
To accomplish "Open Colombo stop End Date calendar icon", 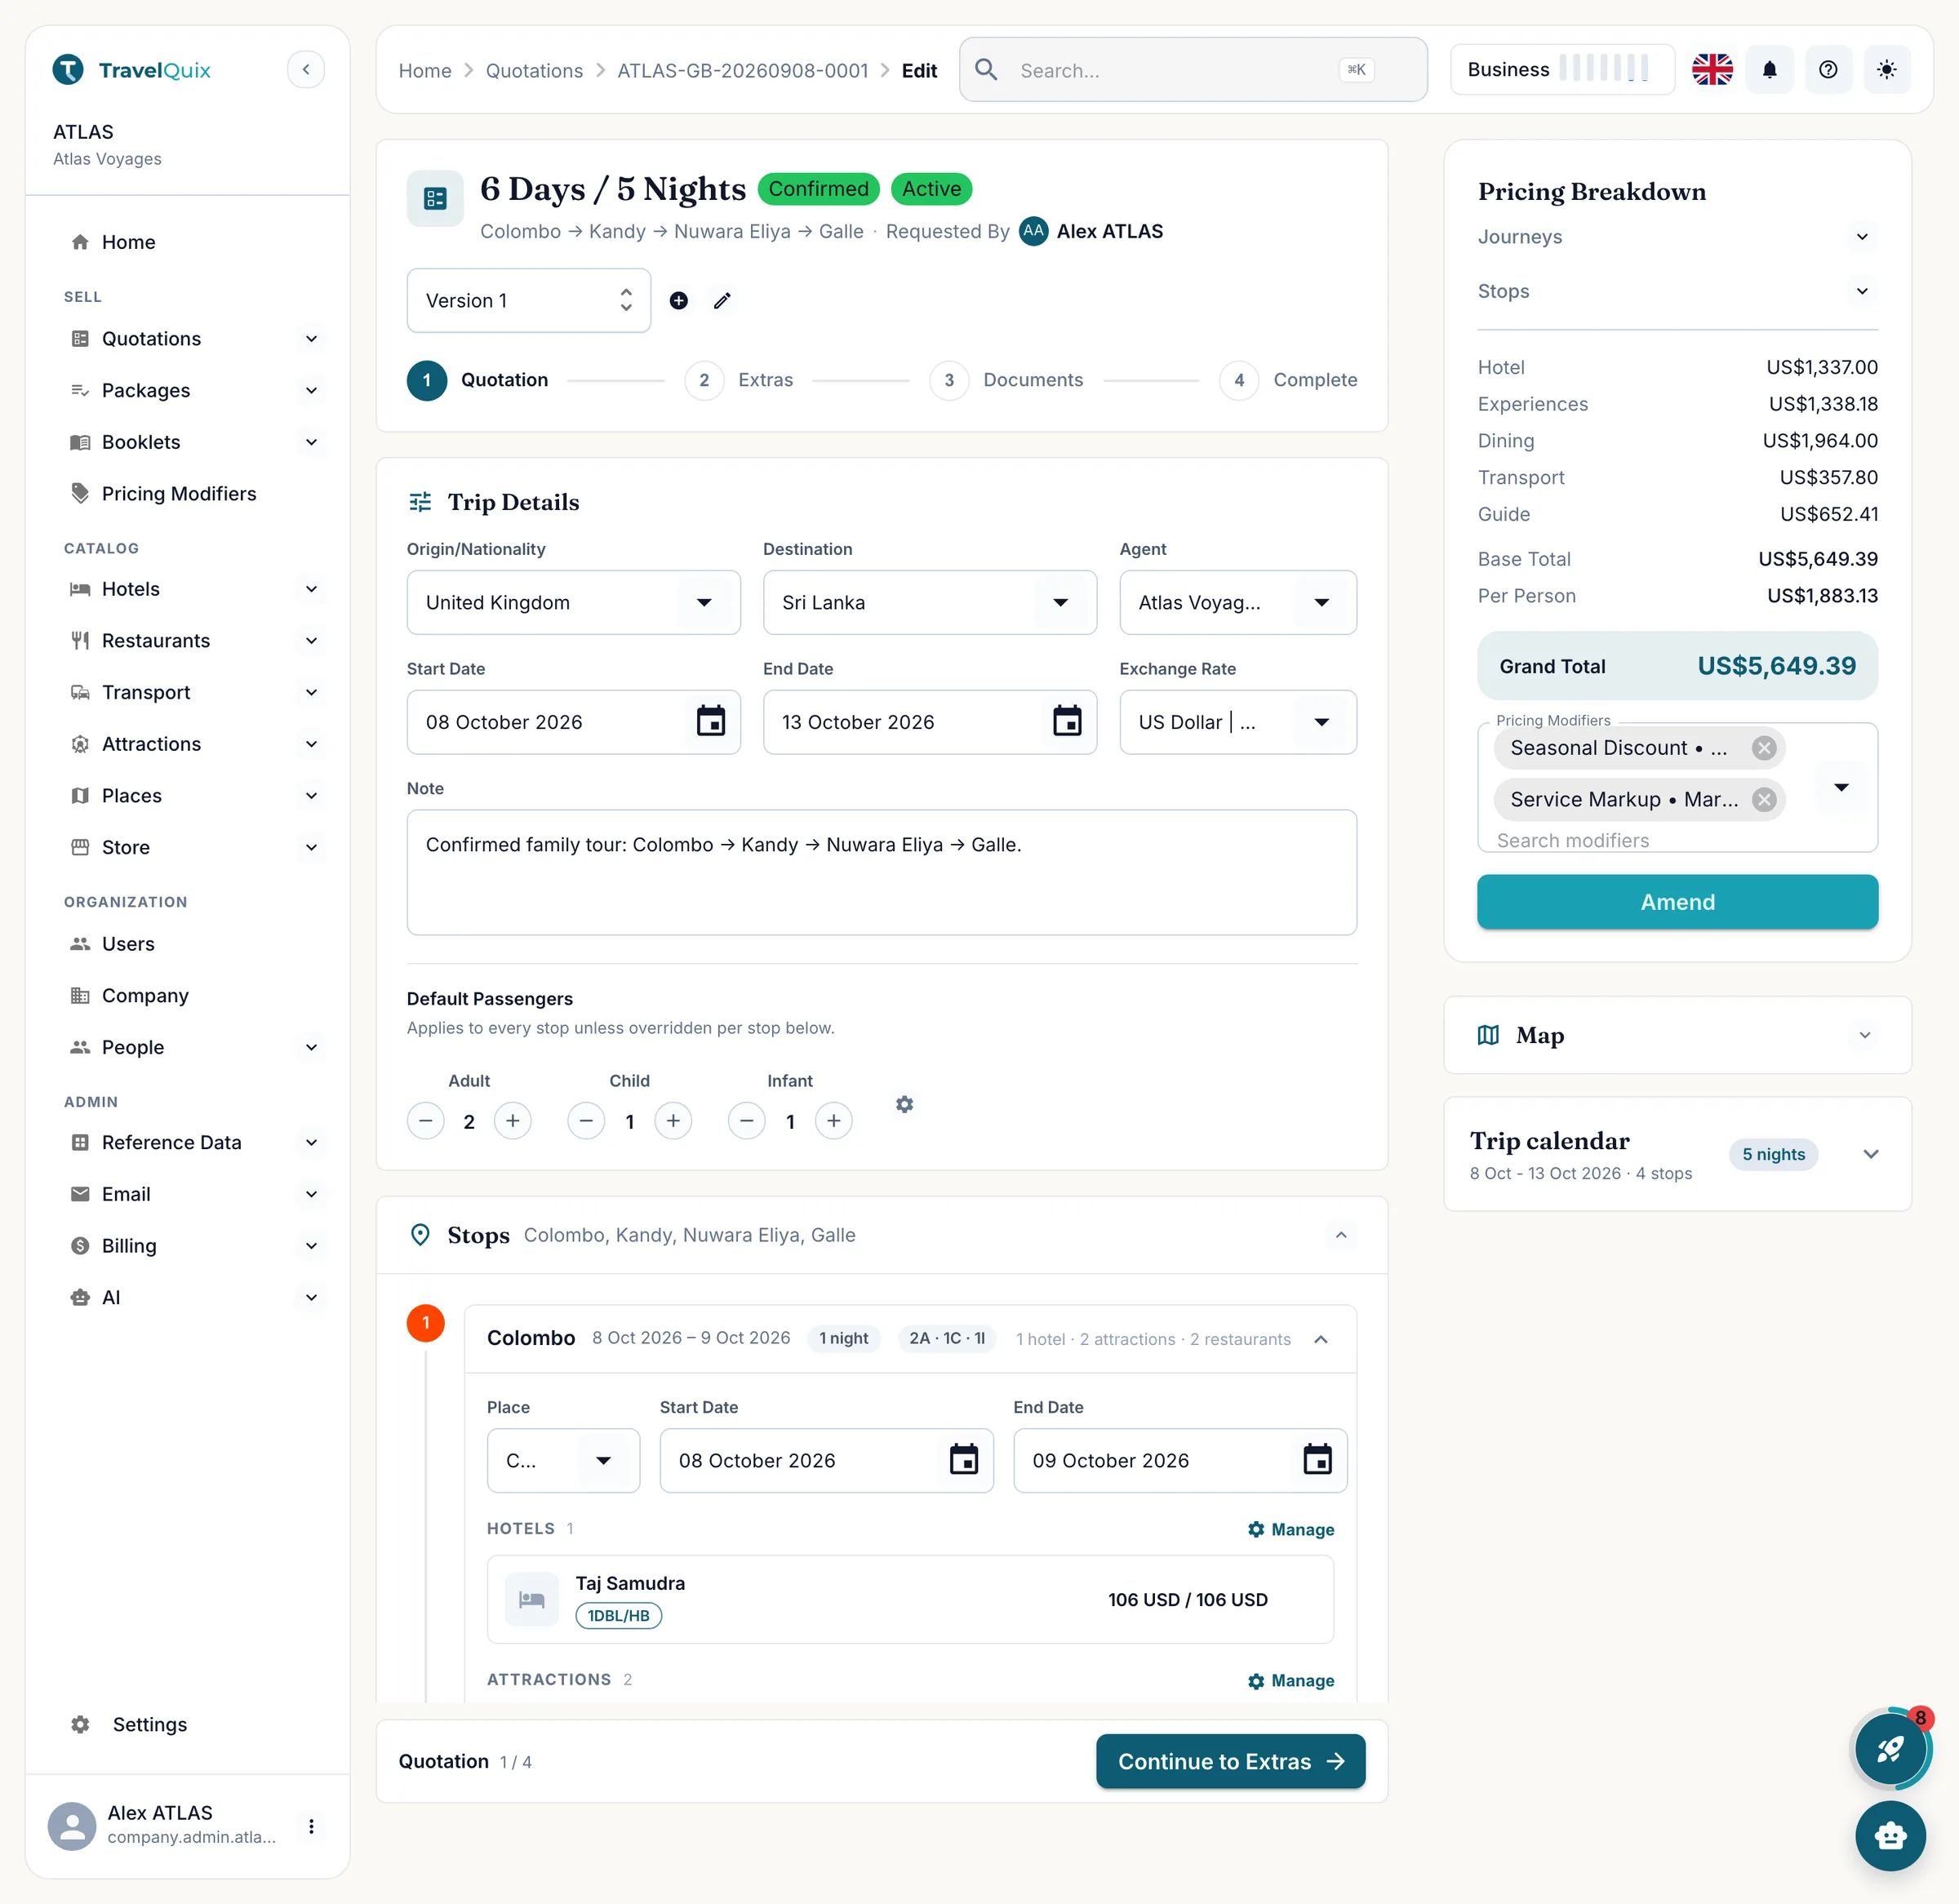I will click(1317, 1460).
